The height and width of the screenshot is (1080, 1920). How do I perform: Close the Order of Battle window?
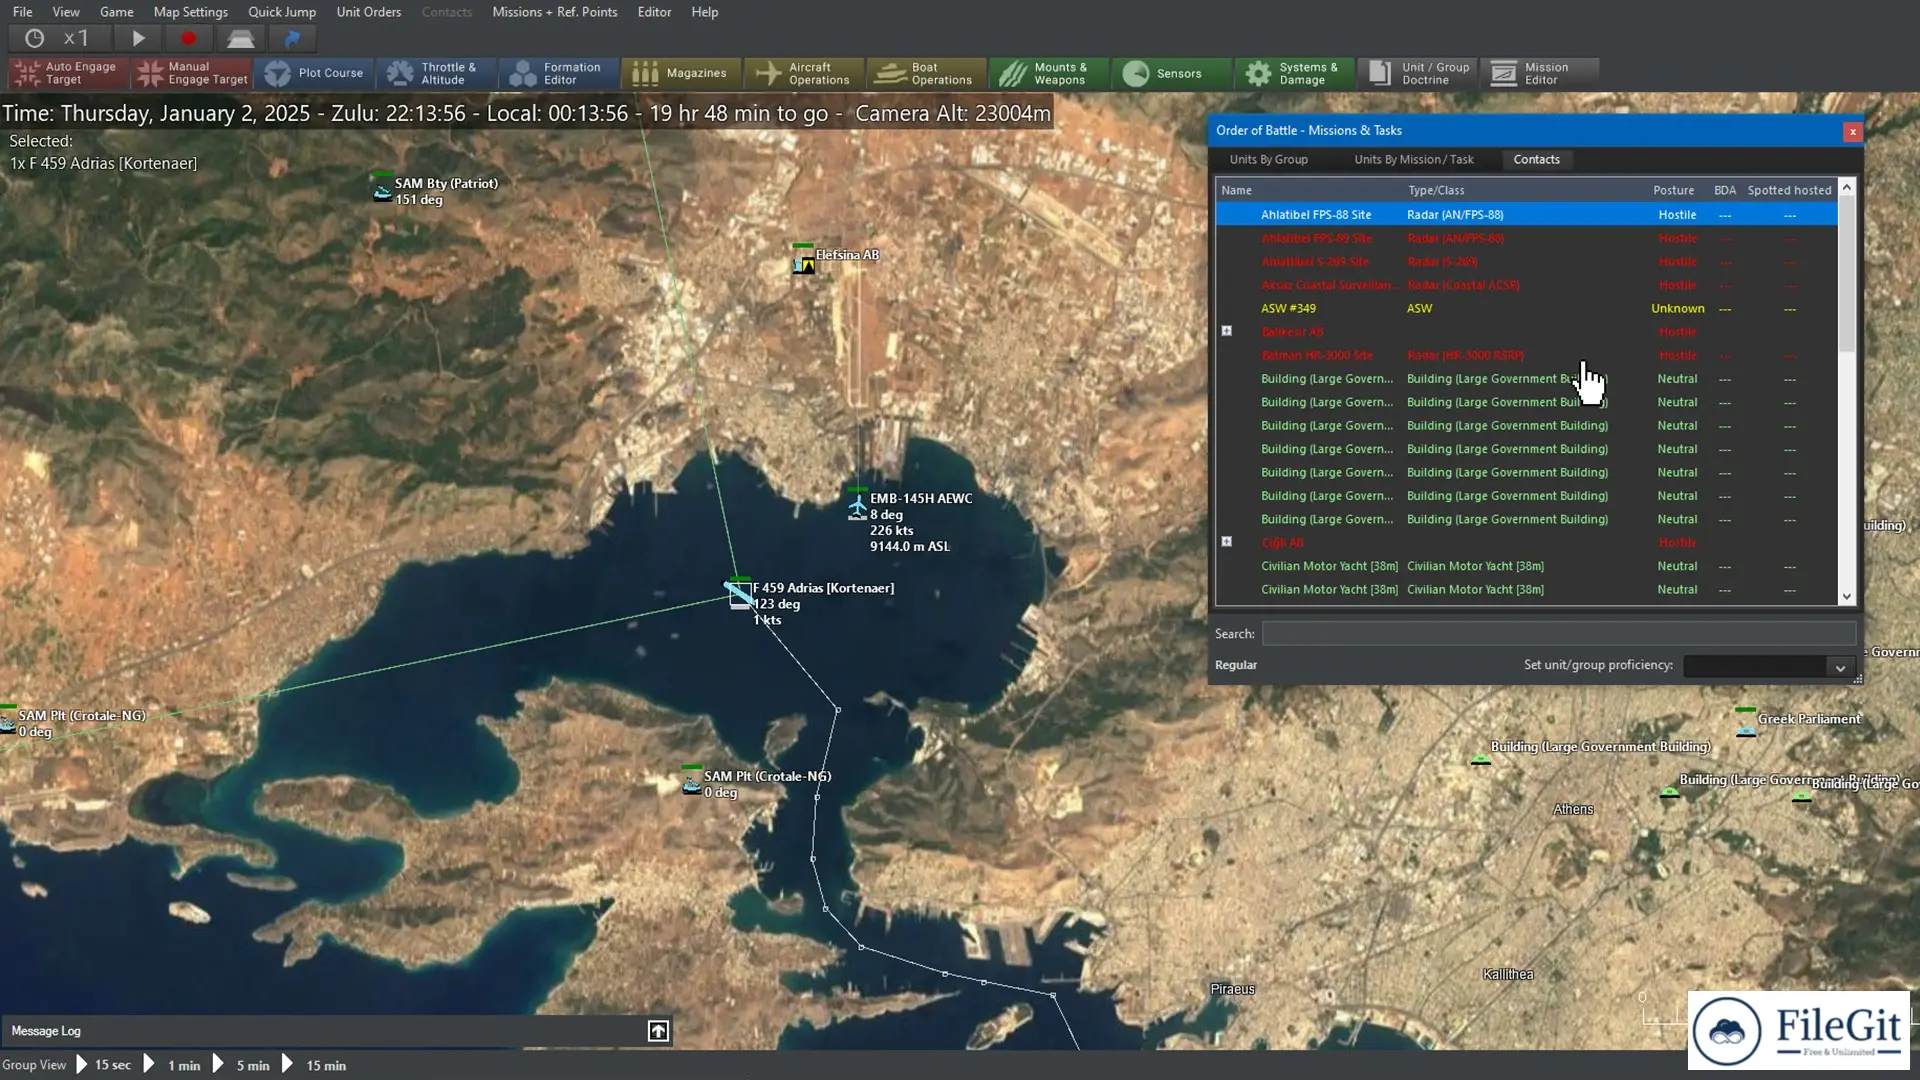(1852, 131)
